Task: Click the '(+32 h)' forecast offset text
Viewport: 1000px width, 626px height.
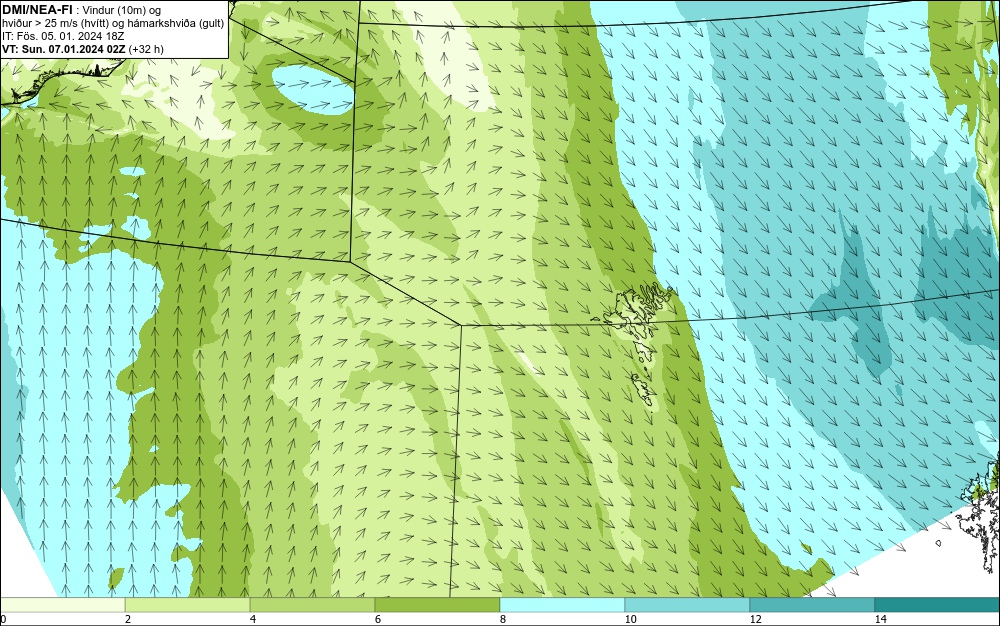Action: click(146, 49)
